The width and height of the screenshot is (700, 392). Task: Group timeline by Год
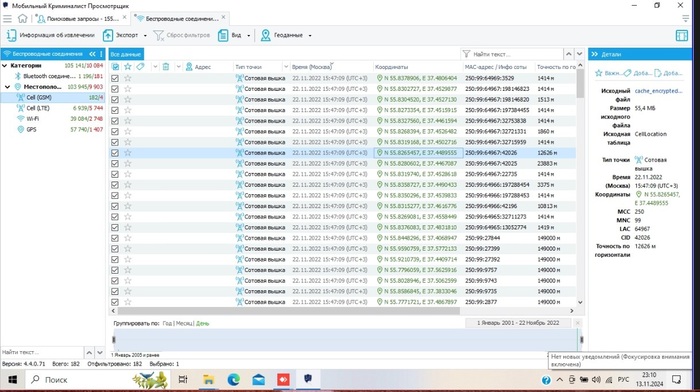(167, 323)
